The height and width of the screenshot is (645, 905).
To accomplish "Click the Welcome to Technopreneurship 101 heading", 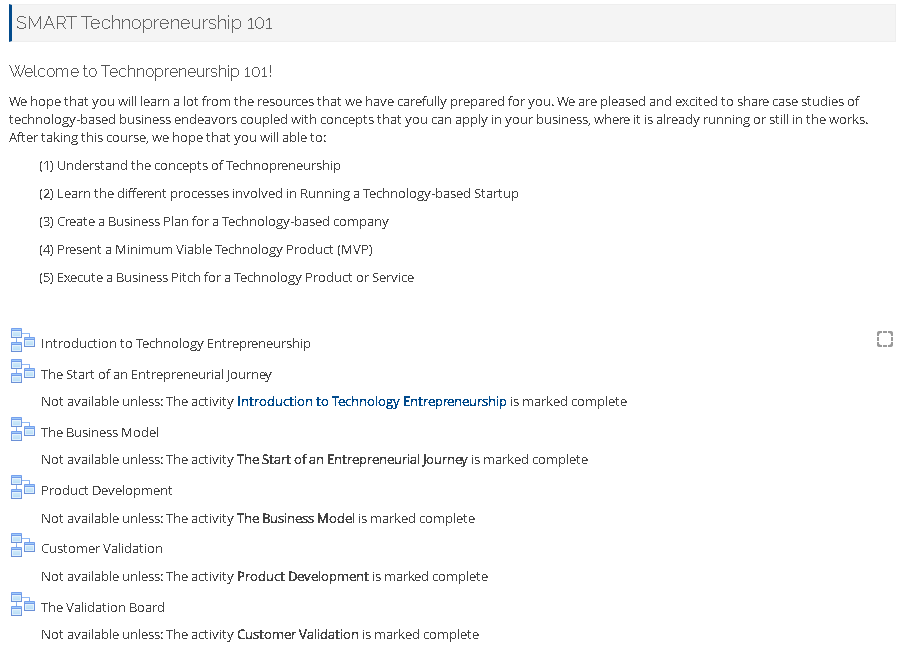I will 140,72.
